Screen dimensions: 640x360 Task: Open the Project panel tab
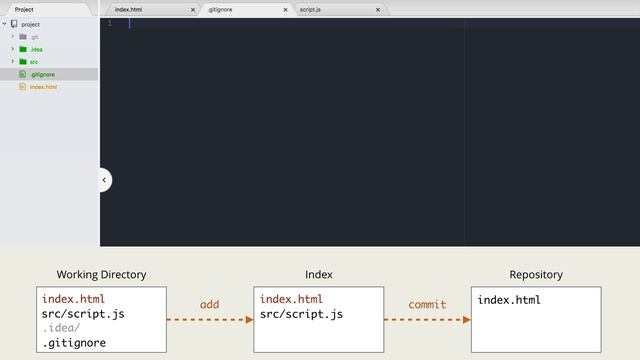[x=24, y=9]
